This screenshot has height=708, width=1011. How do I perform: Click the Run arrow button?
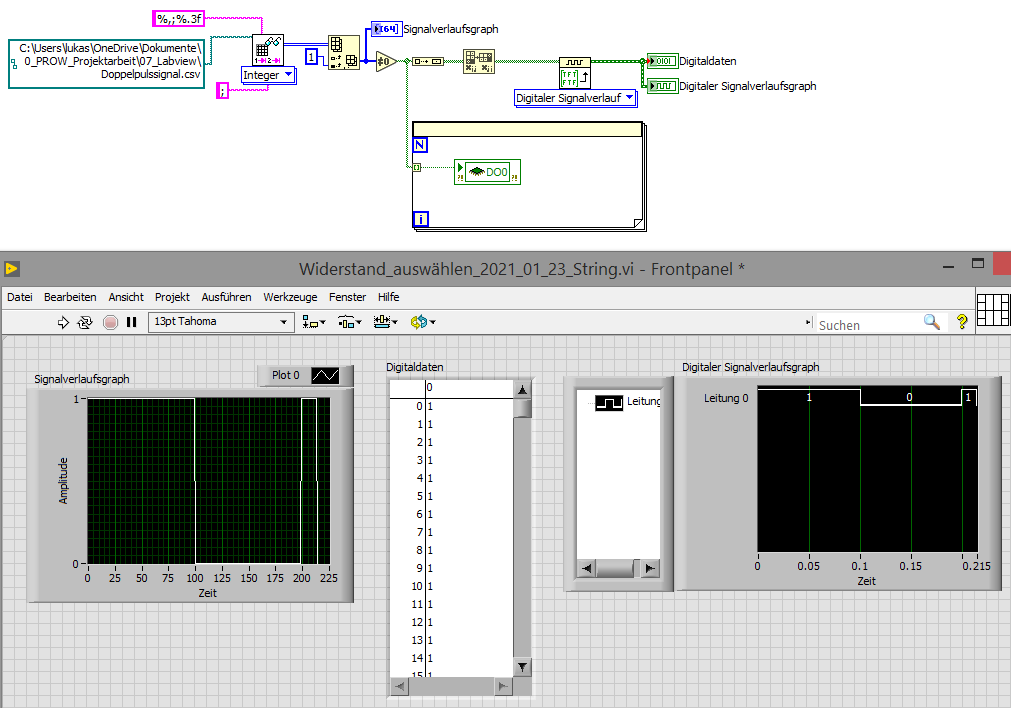tap(63, 322)
